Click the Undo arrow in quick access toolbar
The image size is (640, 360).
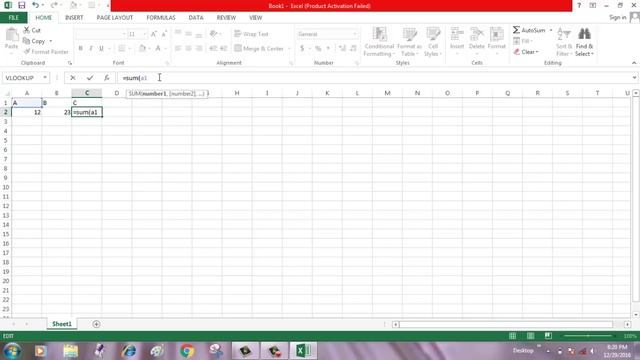pos(35,5)
